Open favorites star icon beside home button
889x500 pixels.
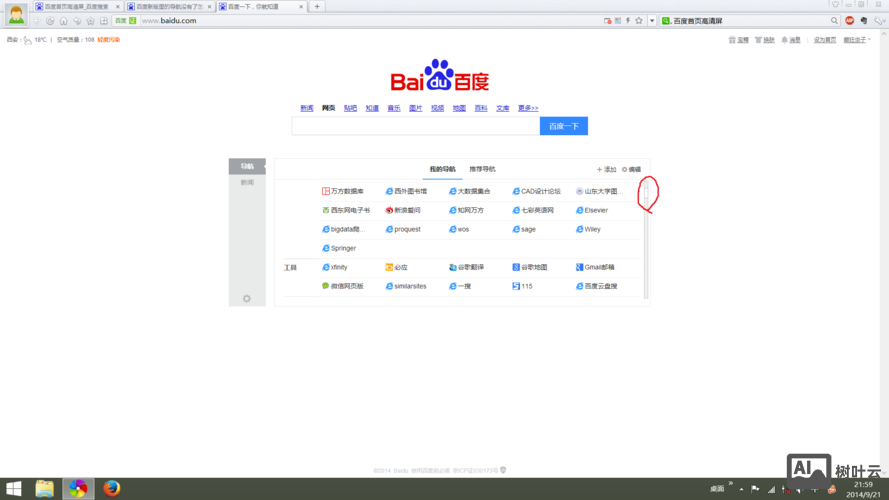[90, 21]
